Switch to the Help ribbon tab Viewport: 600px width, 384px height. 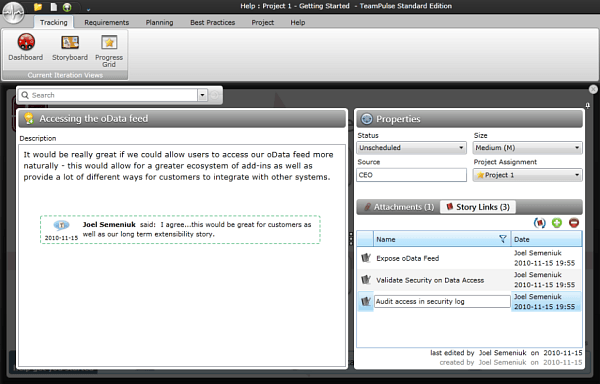click(x=298, y=22)
